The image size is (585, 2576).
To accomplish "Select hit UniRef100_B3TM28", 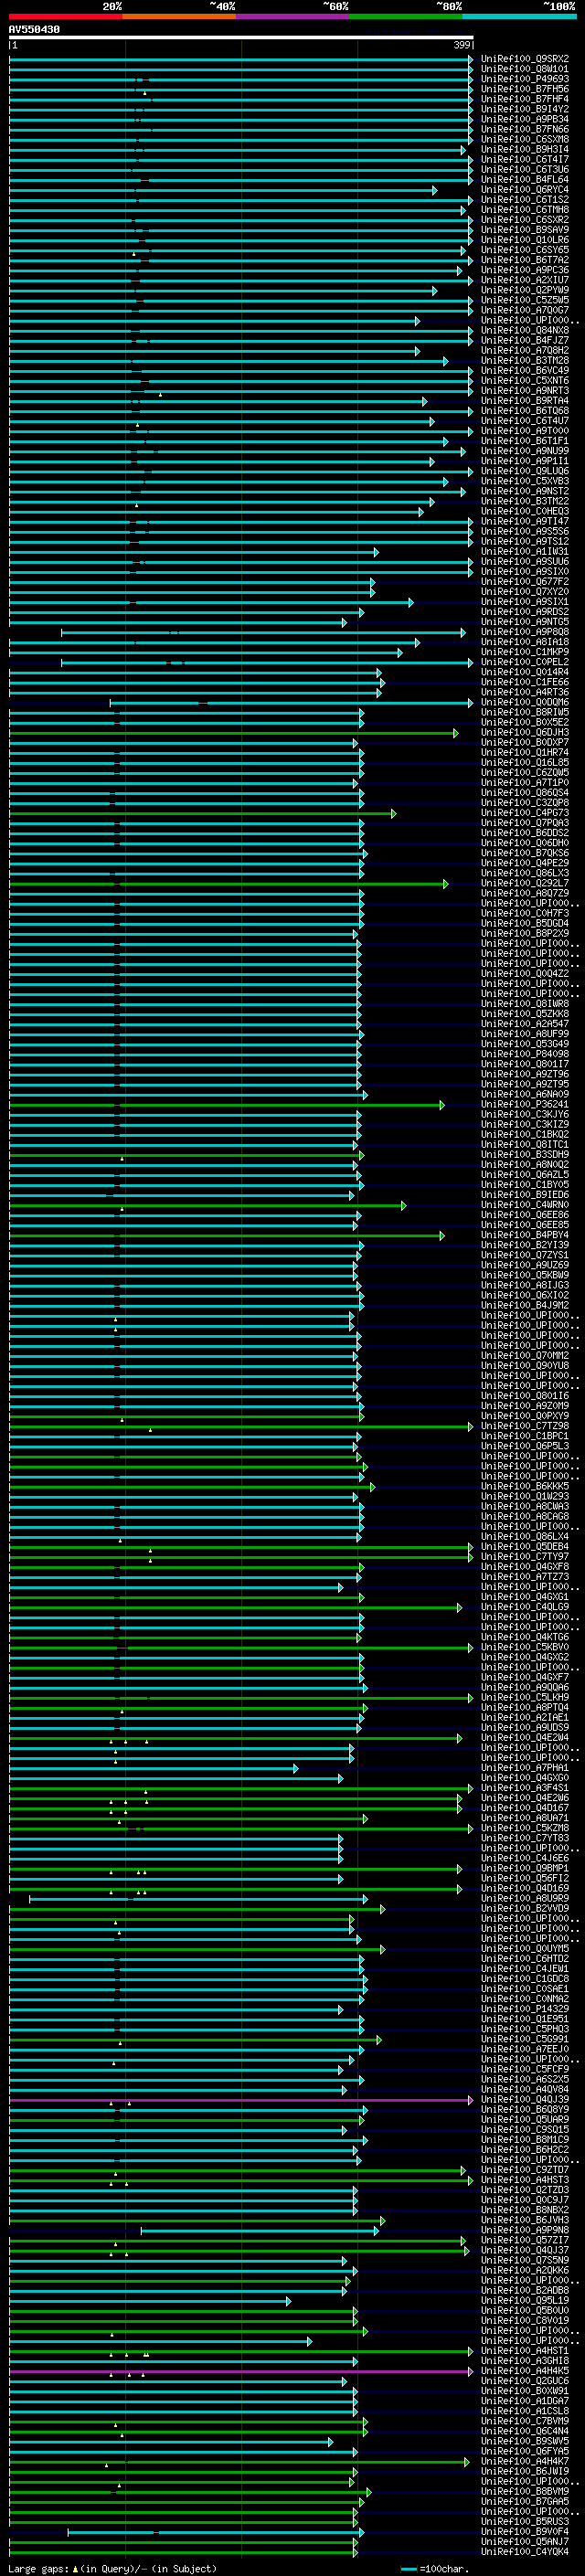I will click(x=525, y=361).
